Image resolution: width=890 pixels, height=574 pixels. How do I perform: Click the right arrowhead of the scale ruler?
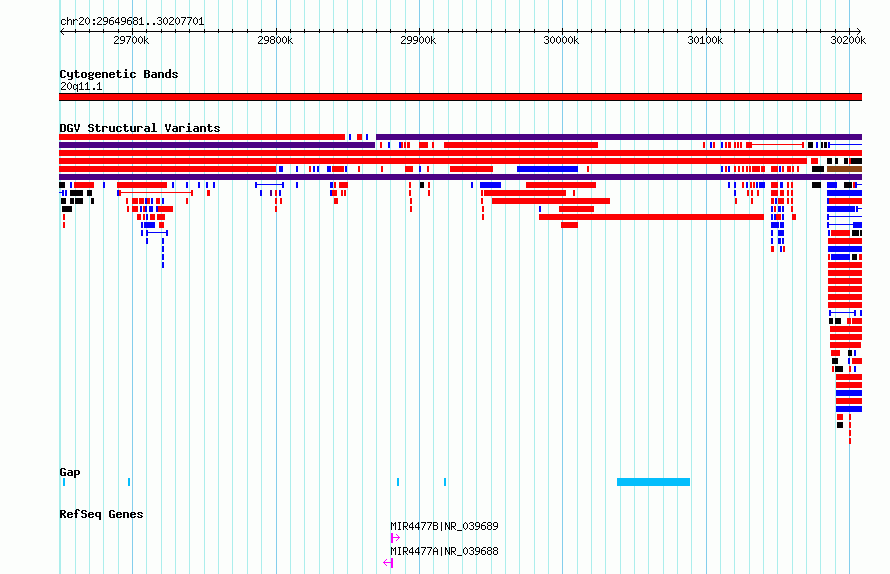[858, 32]
